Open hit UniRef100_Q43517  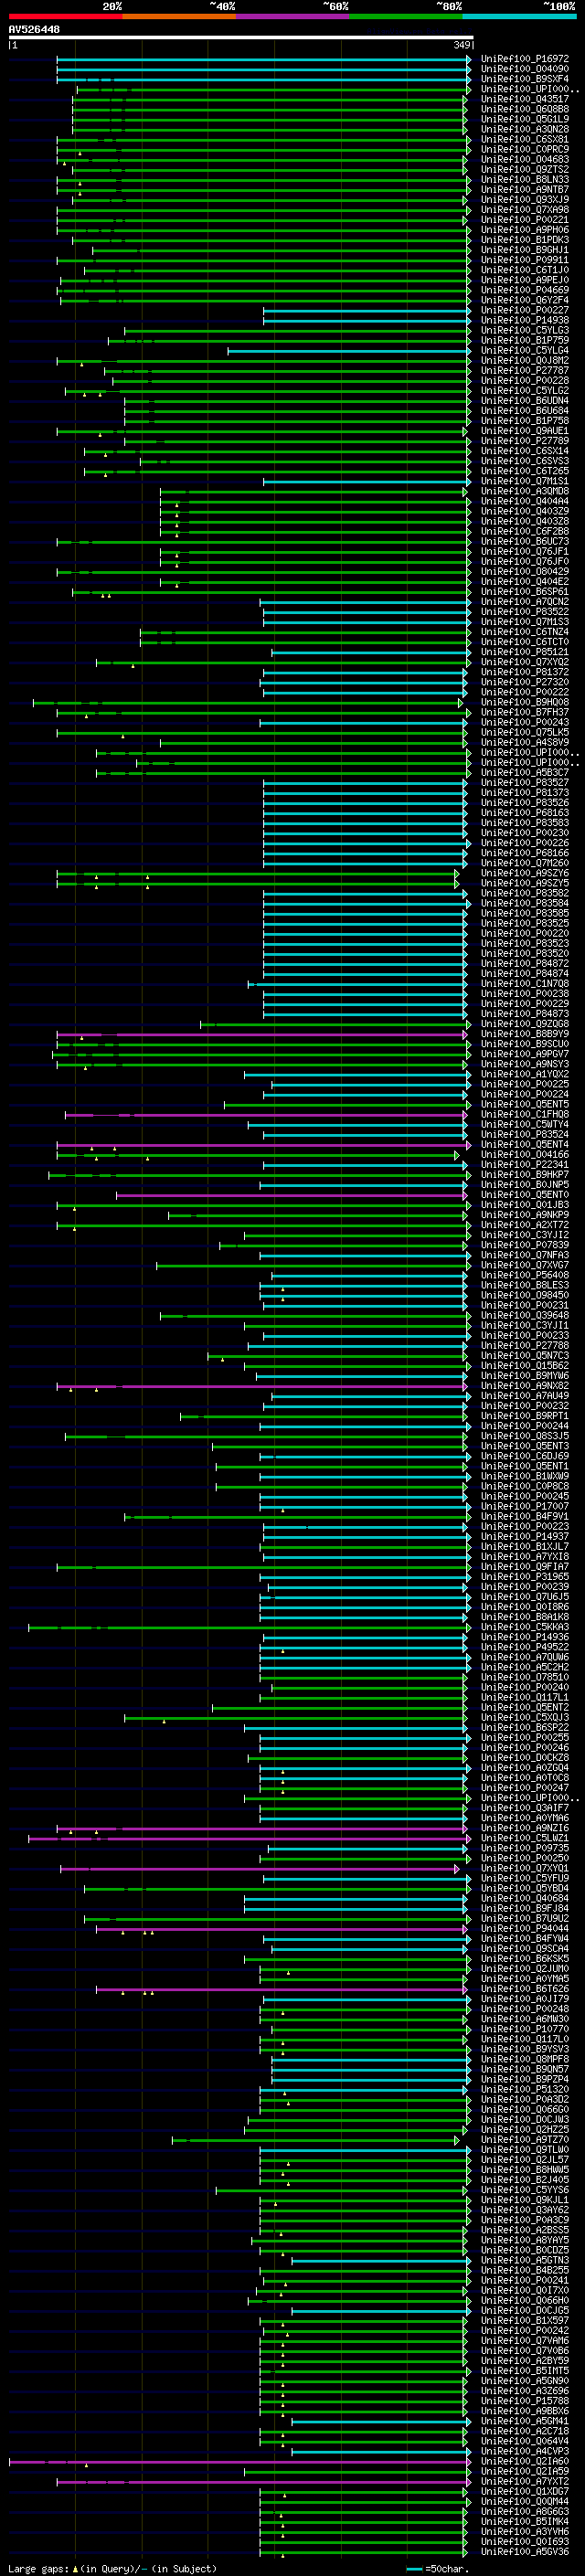(525, 99)
